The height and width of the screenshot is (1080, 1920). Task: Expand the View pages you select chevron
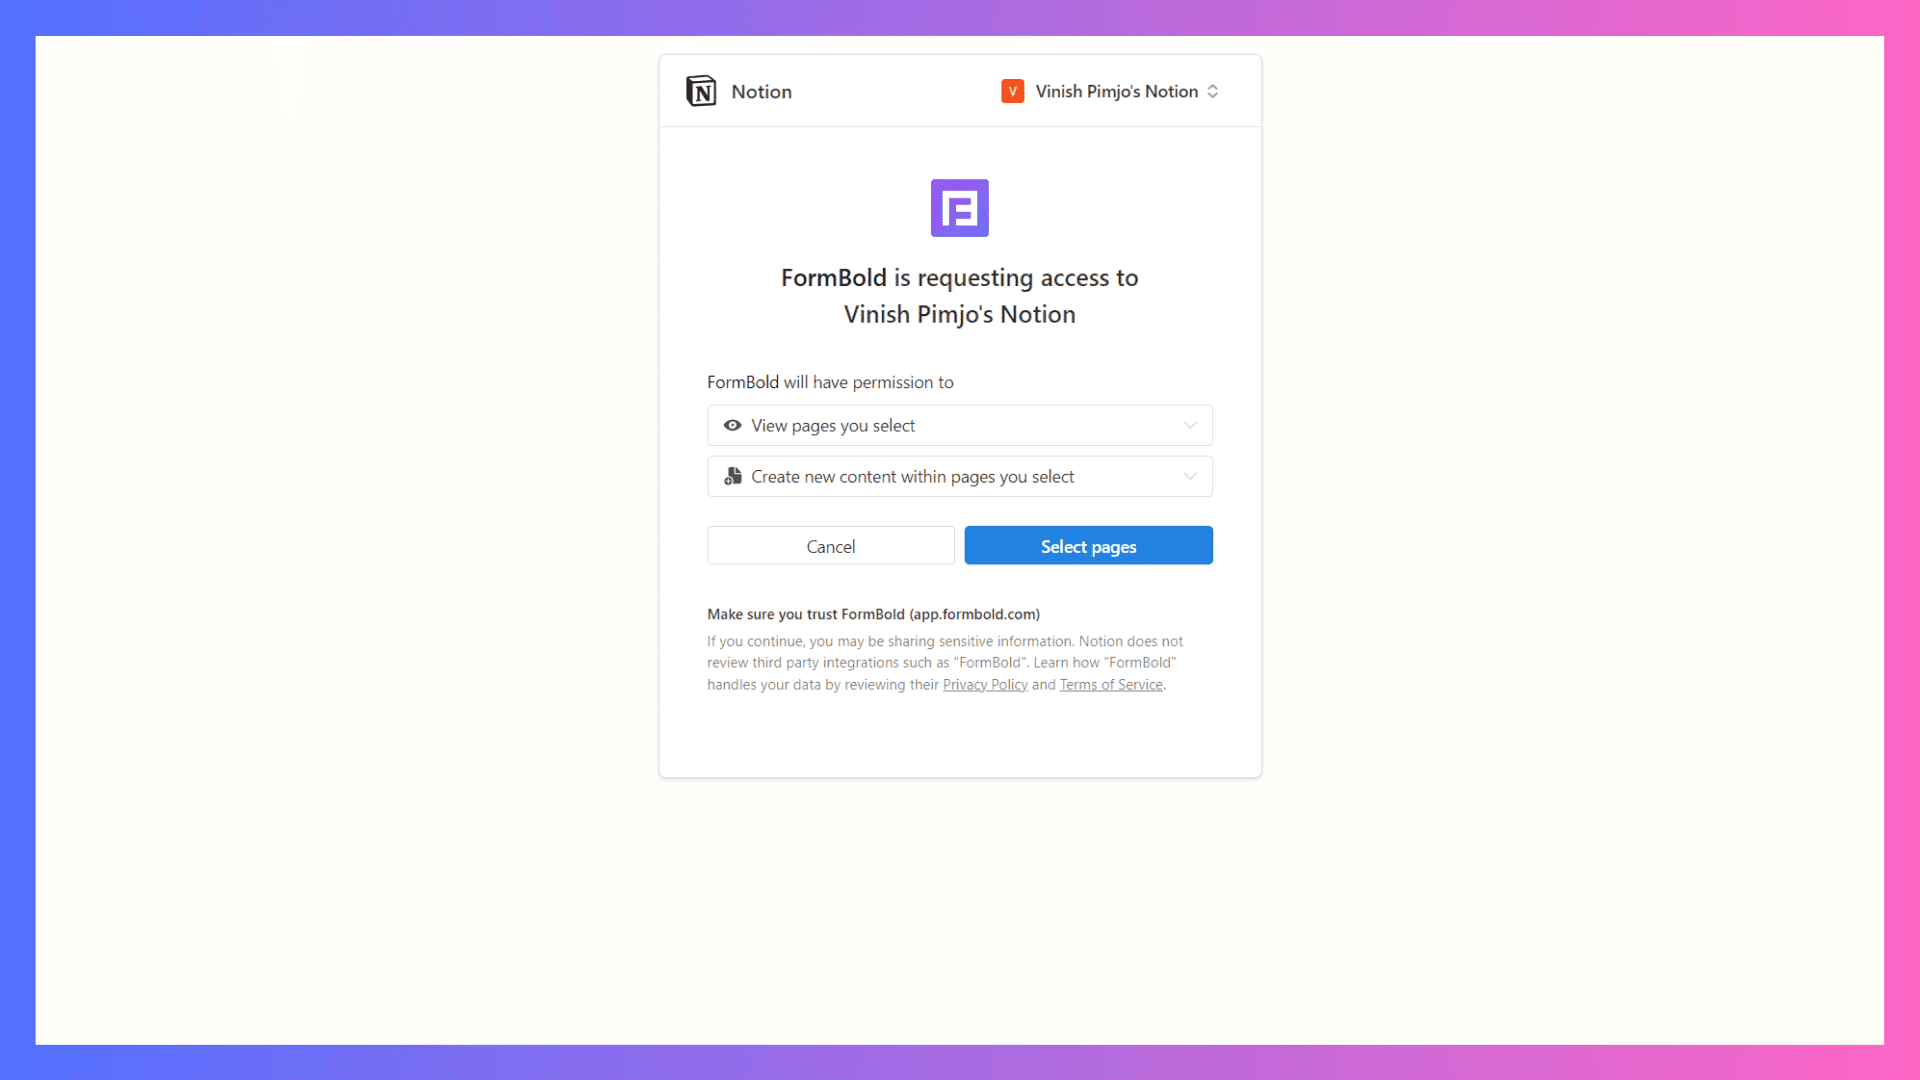point(1190,425)
